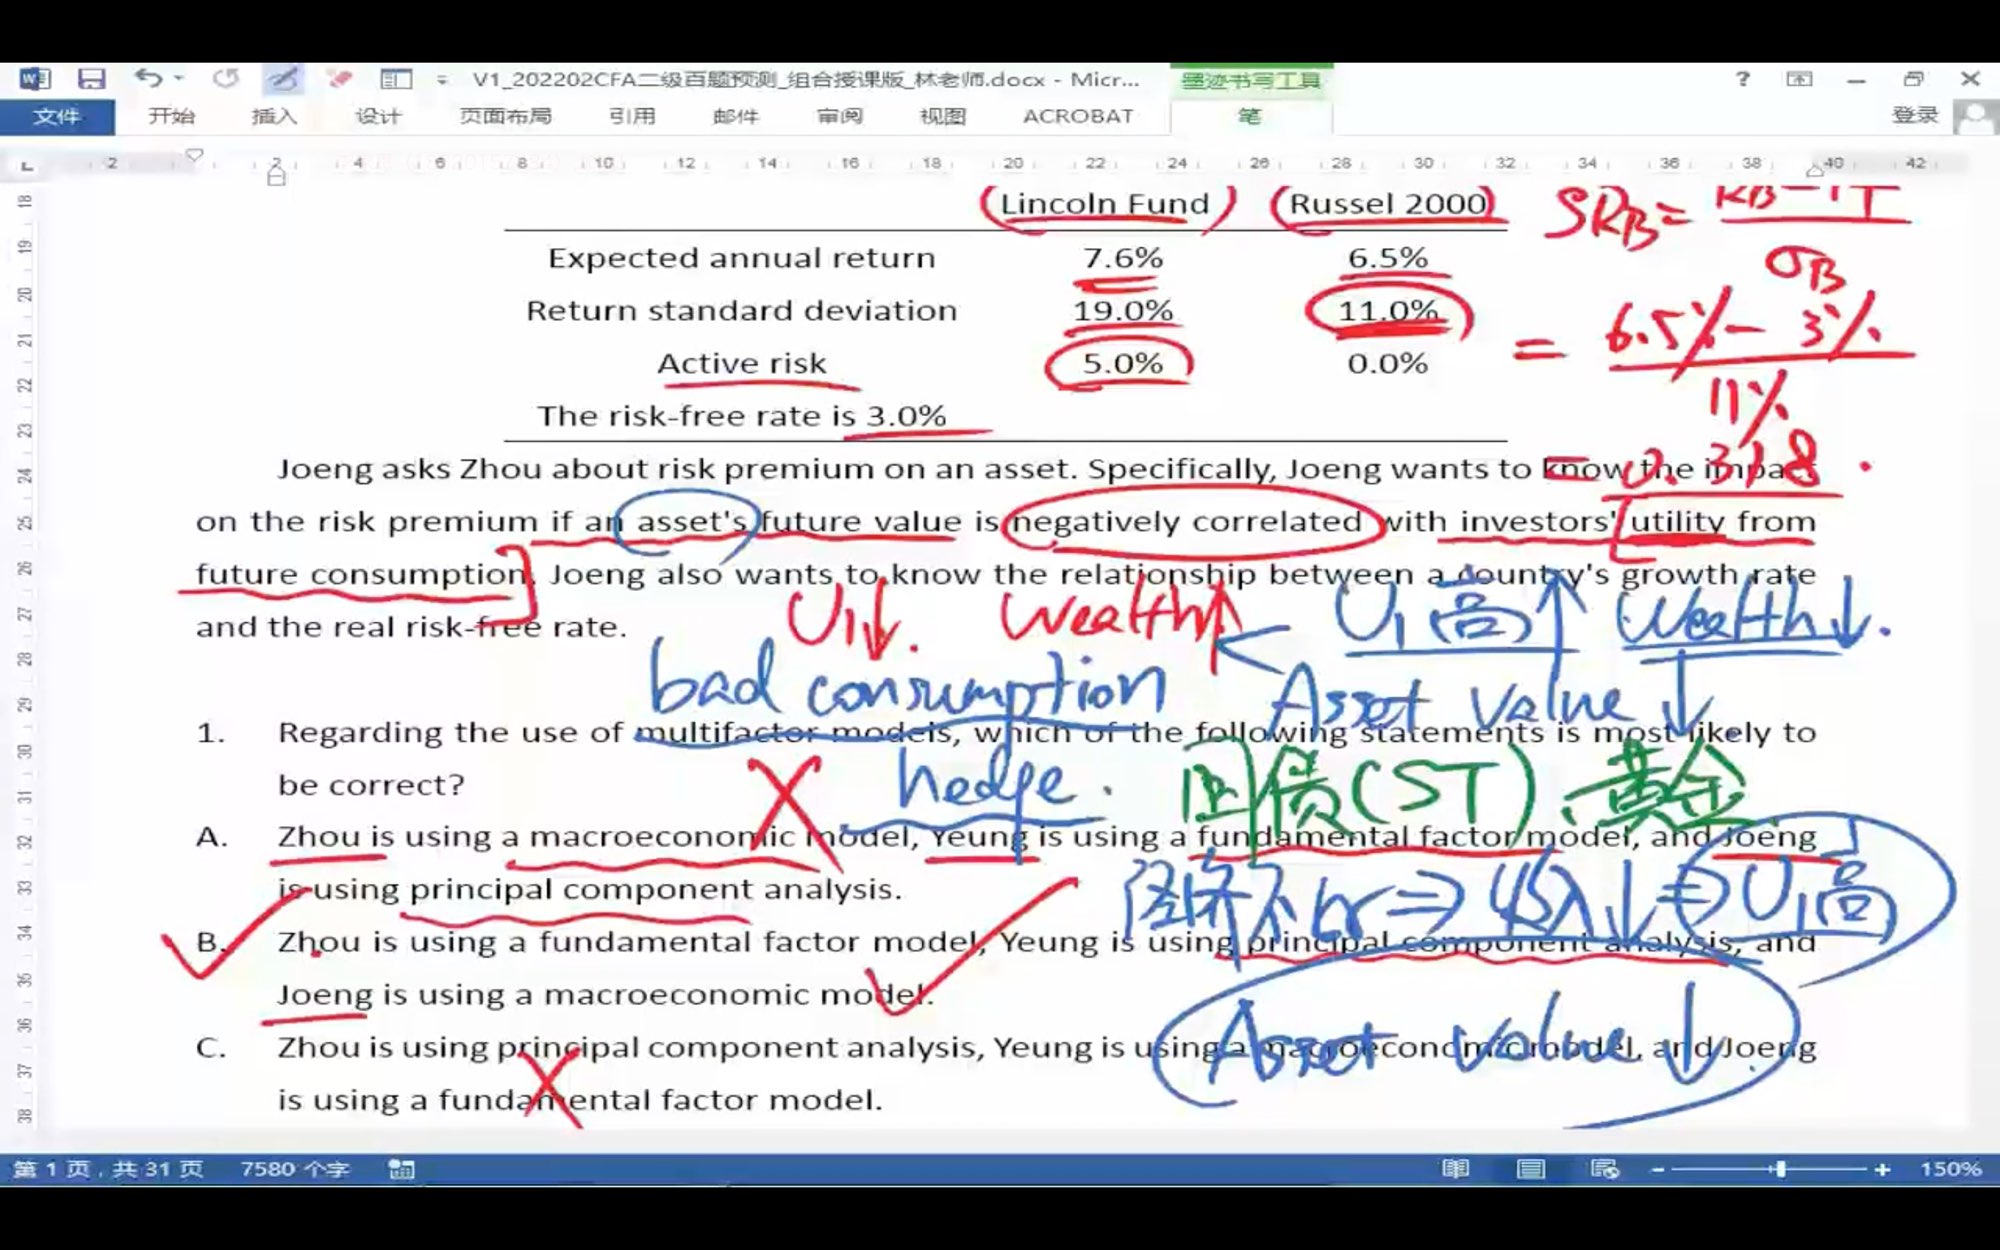Click 登录 to sign in
The image size is (2000, 1250).
tap(1915, 116)
